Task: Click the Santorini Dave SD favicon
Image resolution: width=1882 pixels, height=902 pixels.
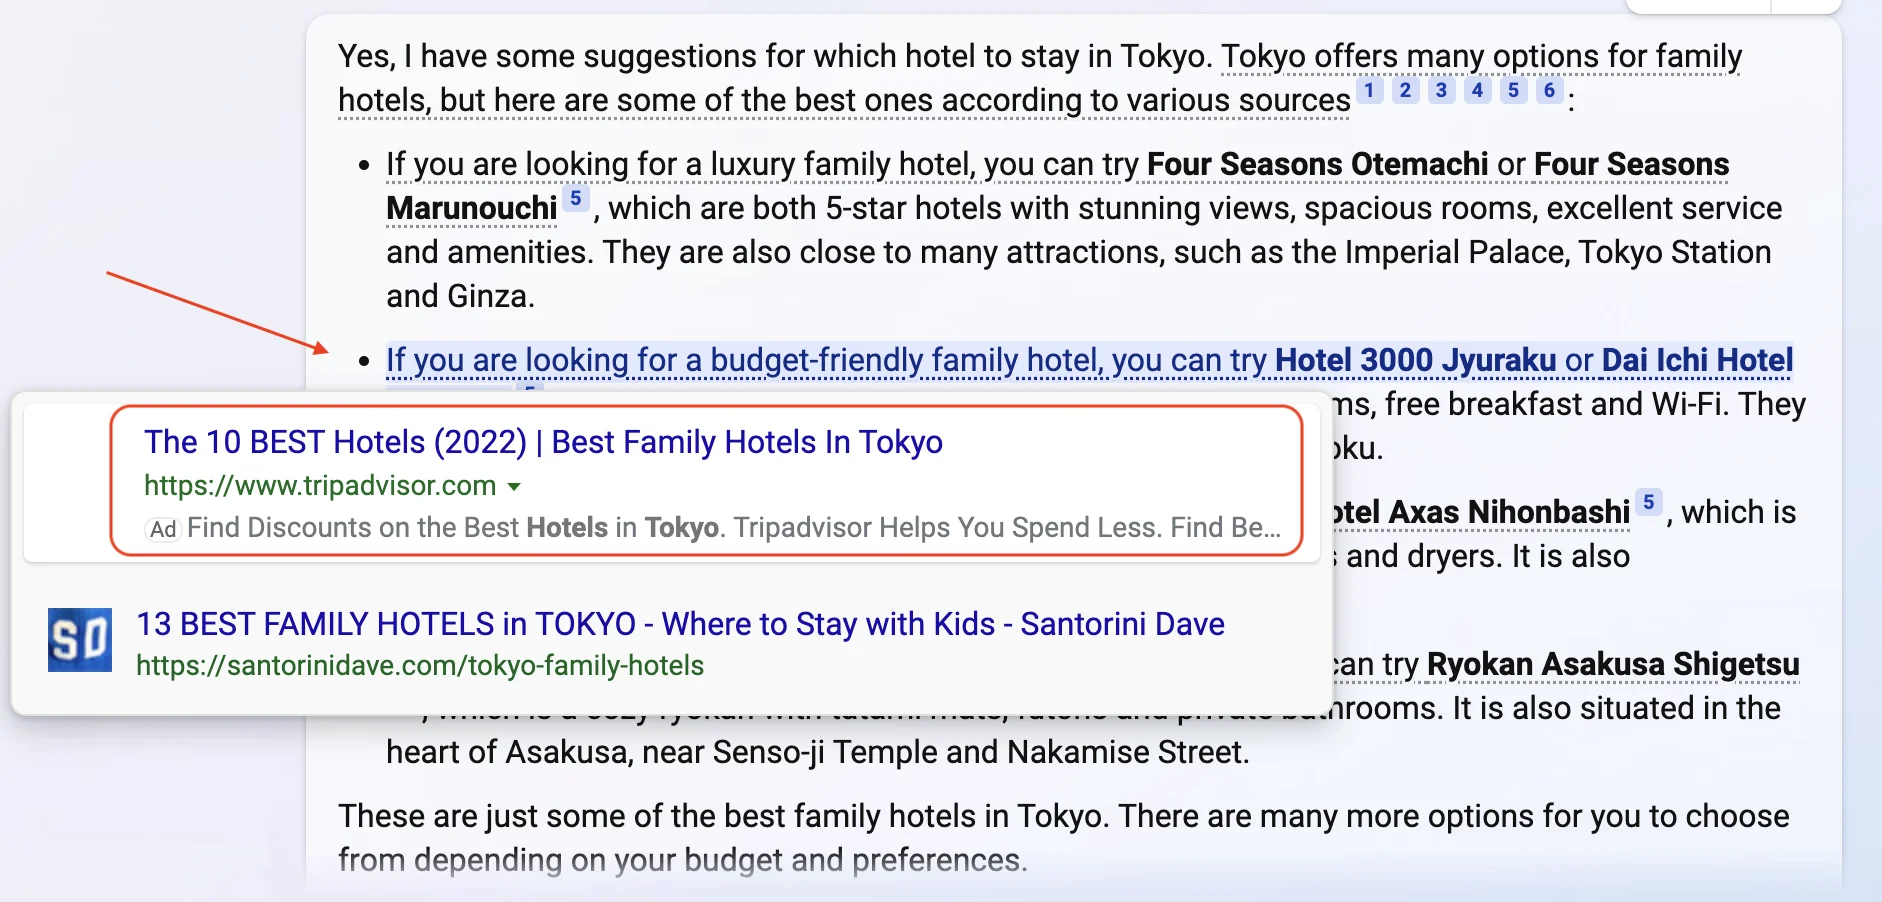Action: [80, 640]
